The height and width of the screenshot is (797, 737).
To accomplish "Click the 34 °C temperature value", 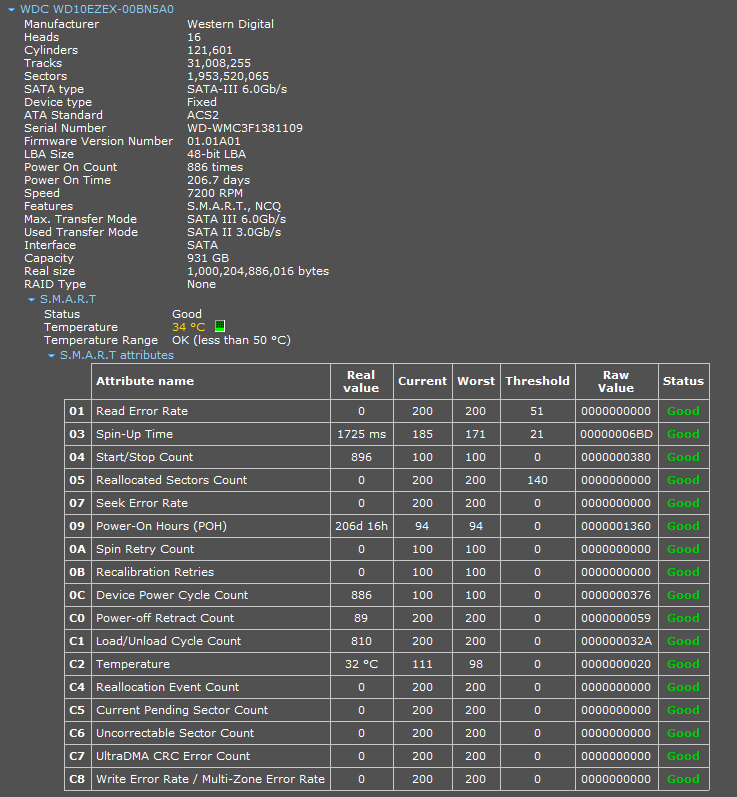I will [x=189, y=327].
